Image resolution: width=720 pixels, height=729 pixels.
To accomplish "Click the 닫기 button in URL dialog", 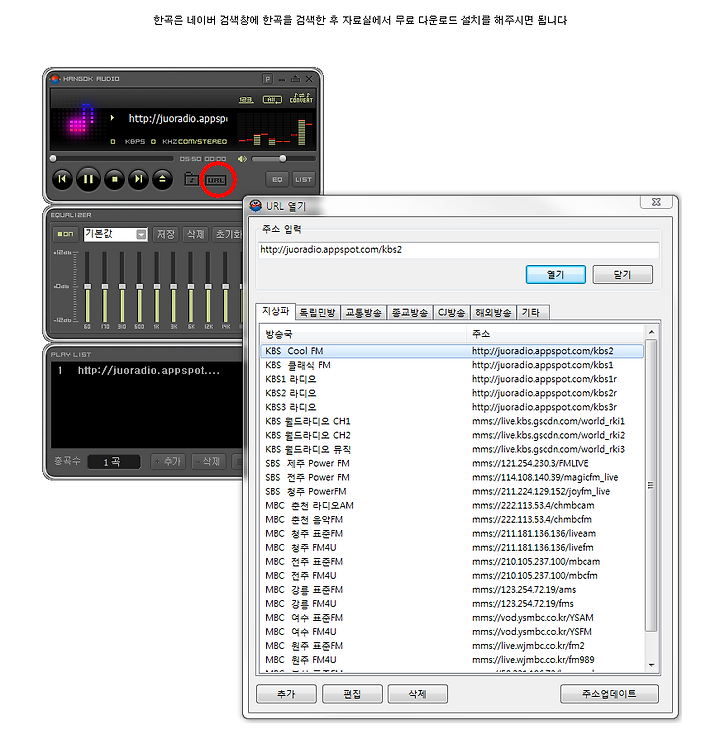I will point(622,275).
